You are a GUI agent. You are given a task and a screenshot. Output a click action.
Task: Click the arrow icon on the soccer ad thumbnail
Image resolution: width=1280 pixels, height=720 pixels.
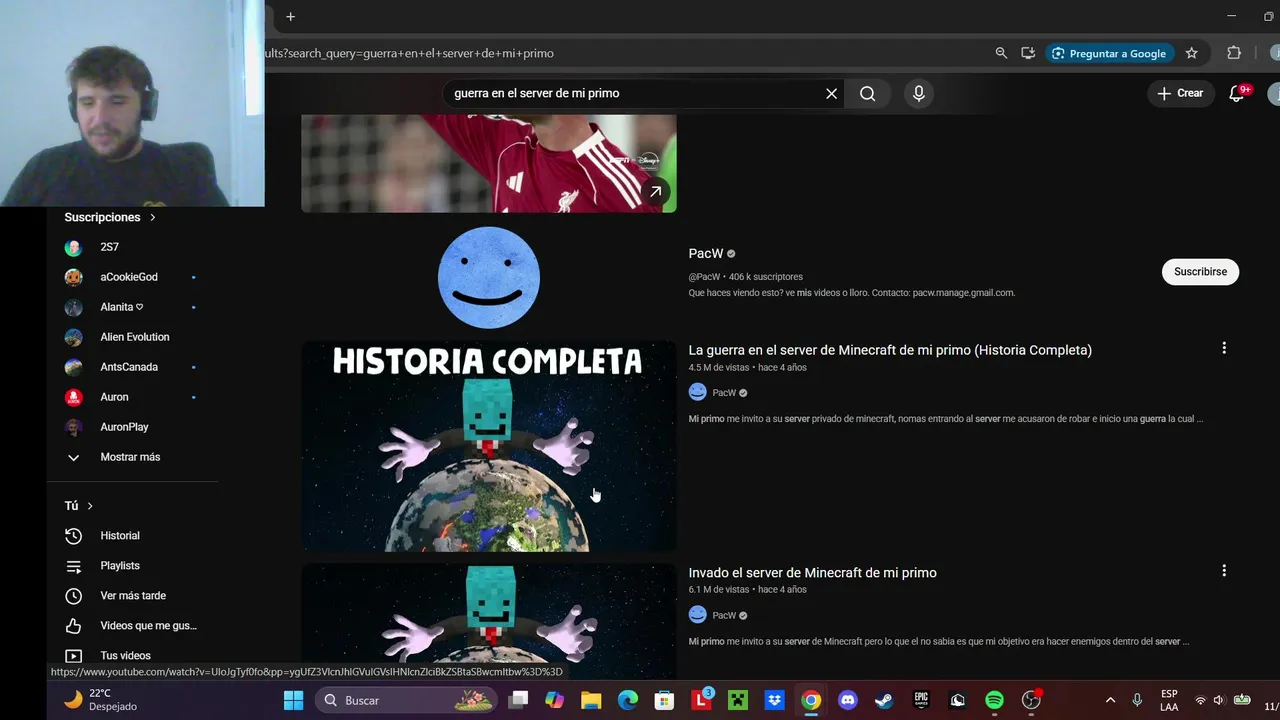point(655,192)
